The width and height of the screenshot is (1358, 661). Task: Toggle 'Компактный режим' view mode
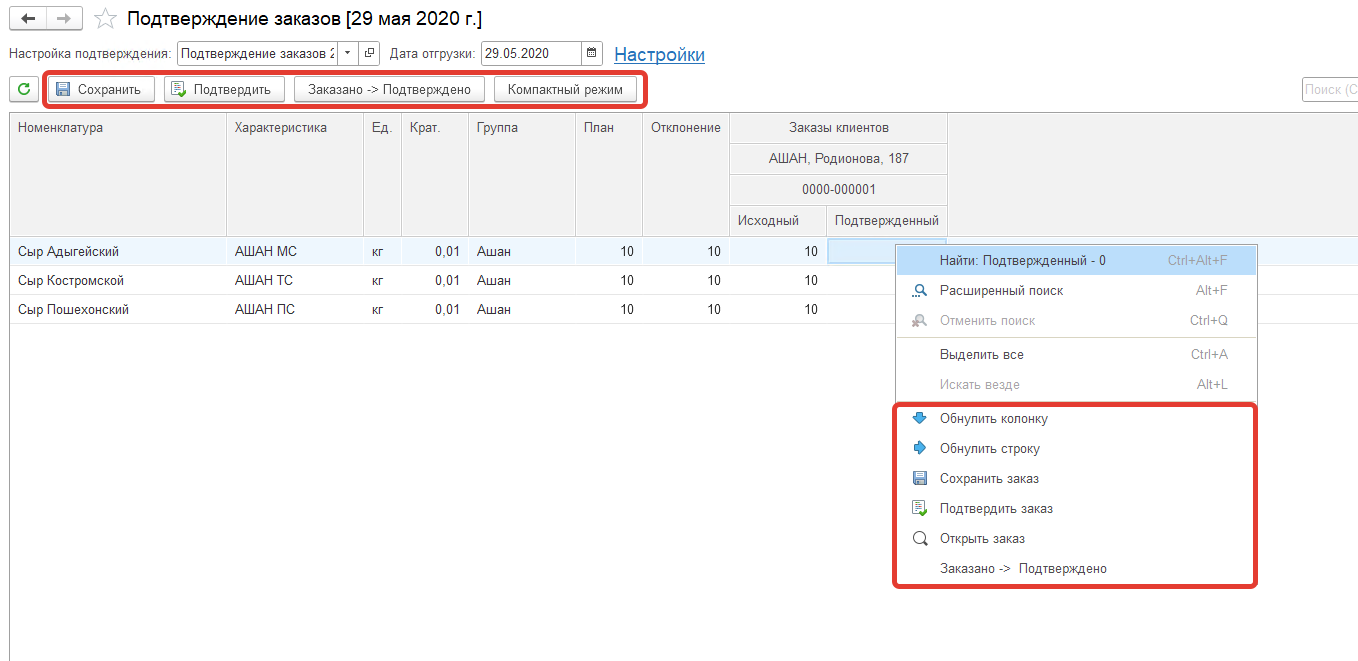pyautogui.click(x=565, y=89)
